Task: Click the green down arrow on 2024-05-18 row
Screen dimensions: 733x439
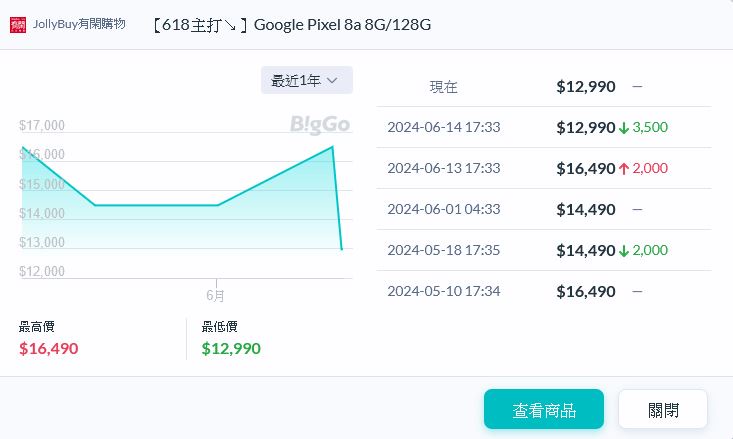Action: (624, 251)
